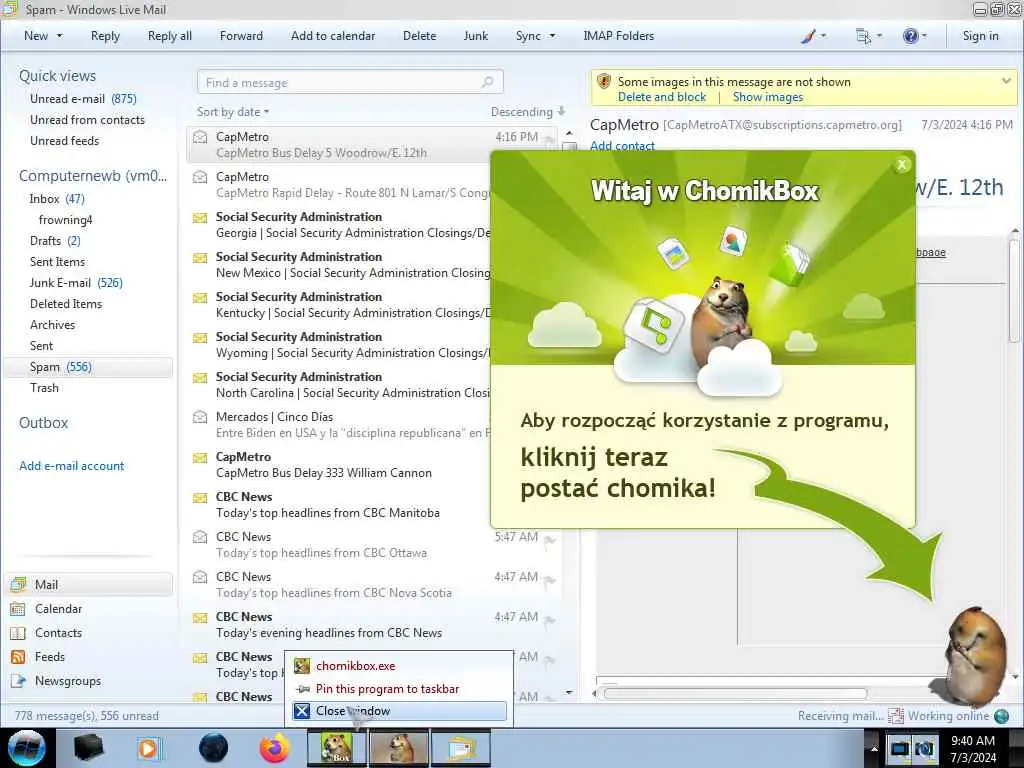Open Firefox from the taskbar
This screenshot has height=768, width=1024.
coord(274,748)
